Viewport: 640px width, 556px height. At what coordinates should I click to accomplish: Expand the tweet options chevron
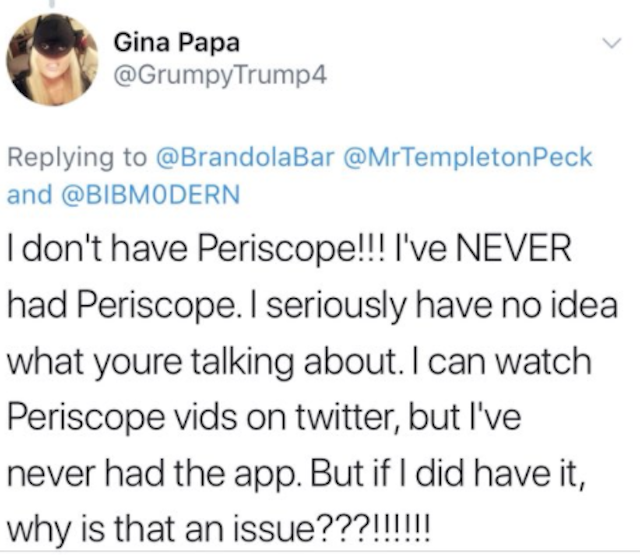612,42
